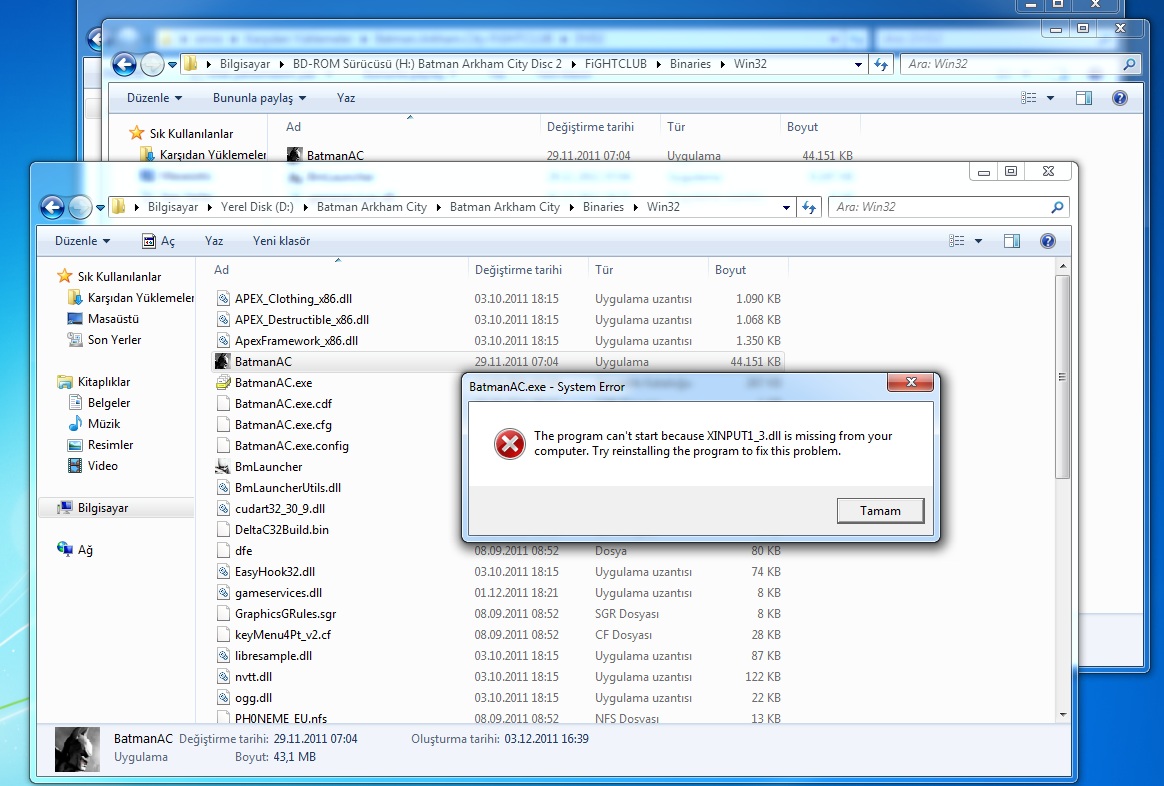Select APEX_Clothing_x86.dll file

coord(293,299)
